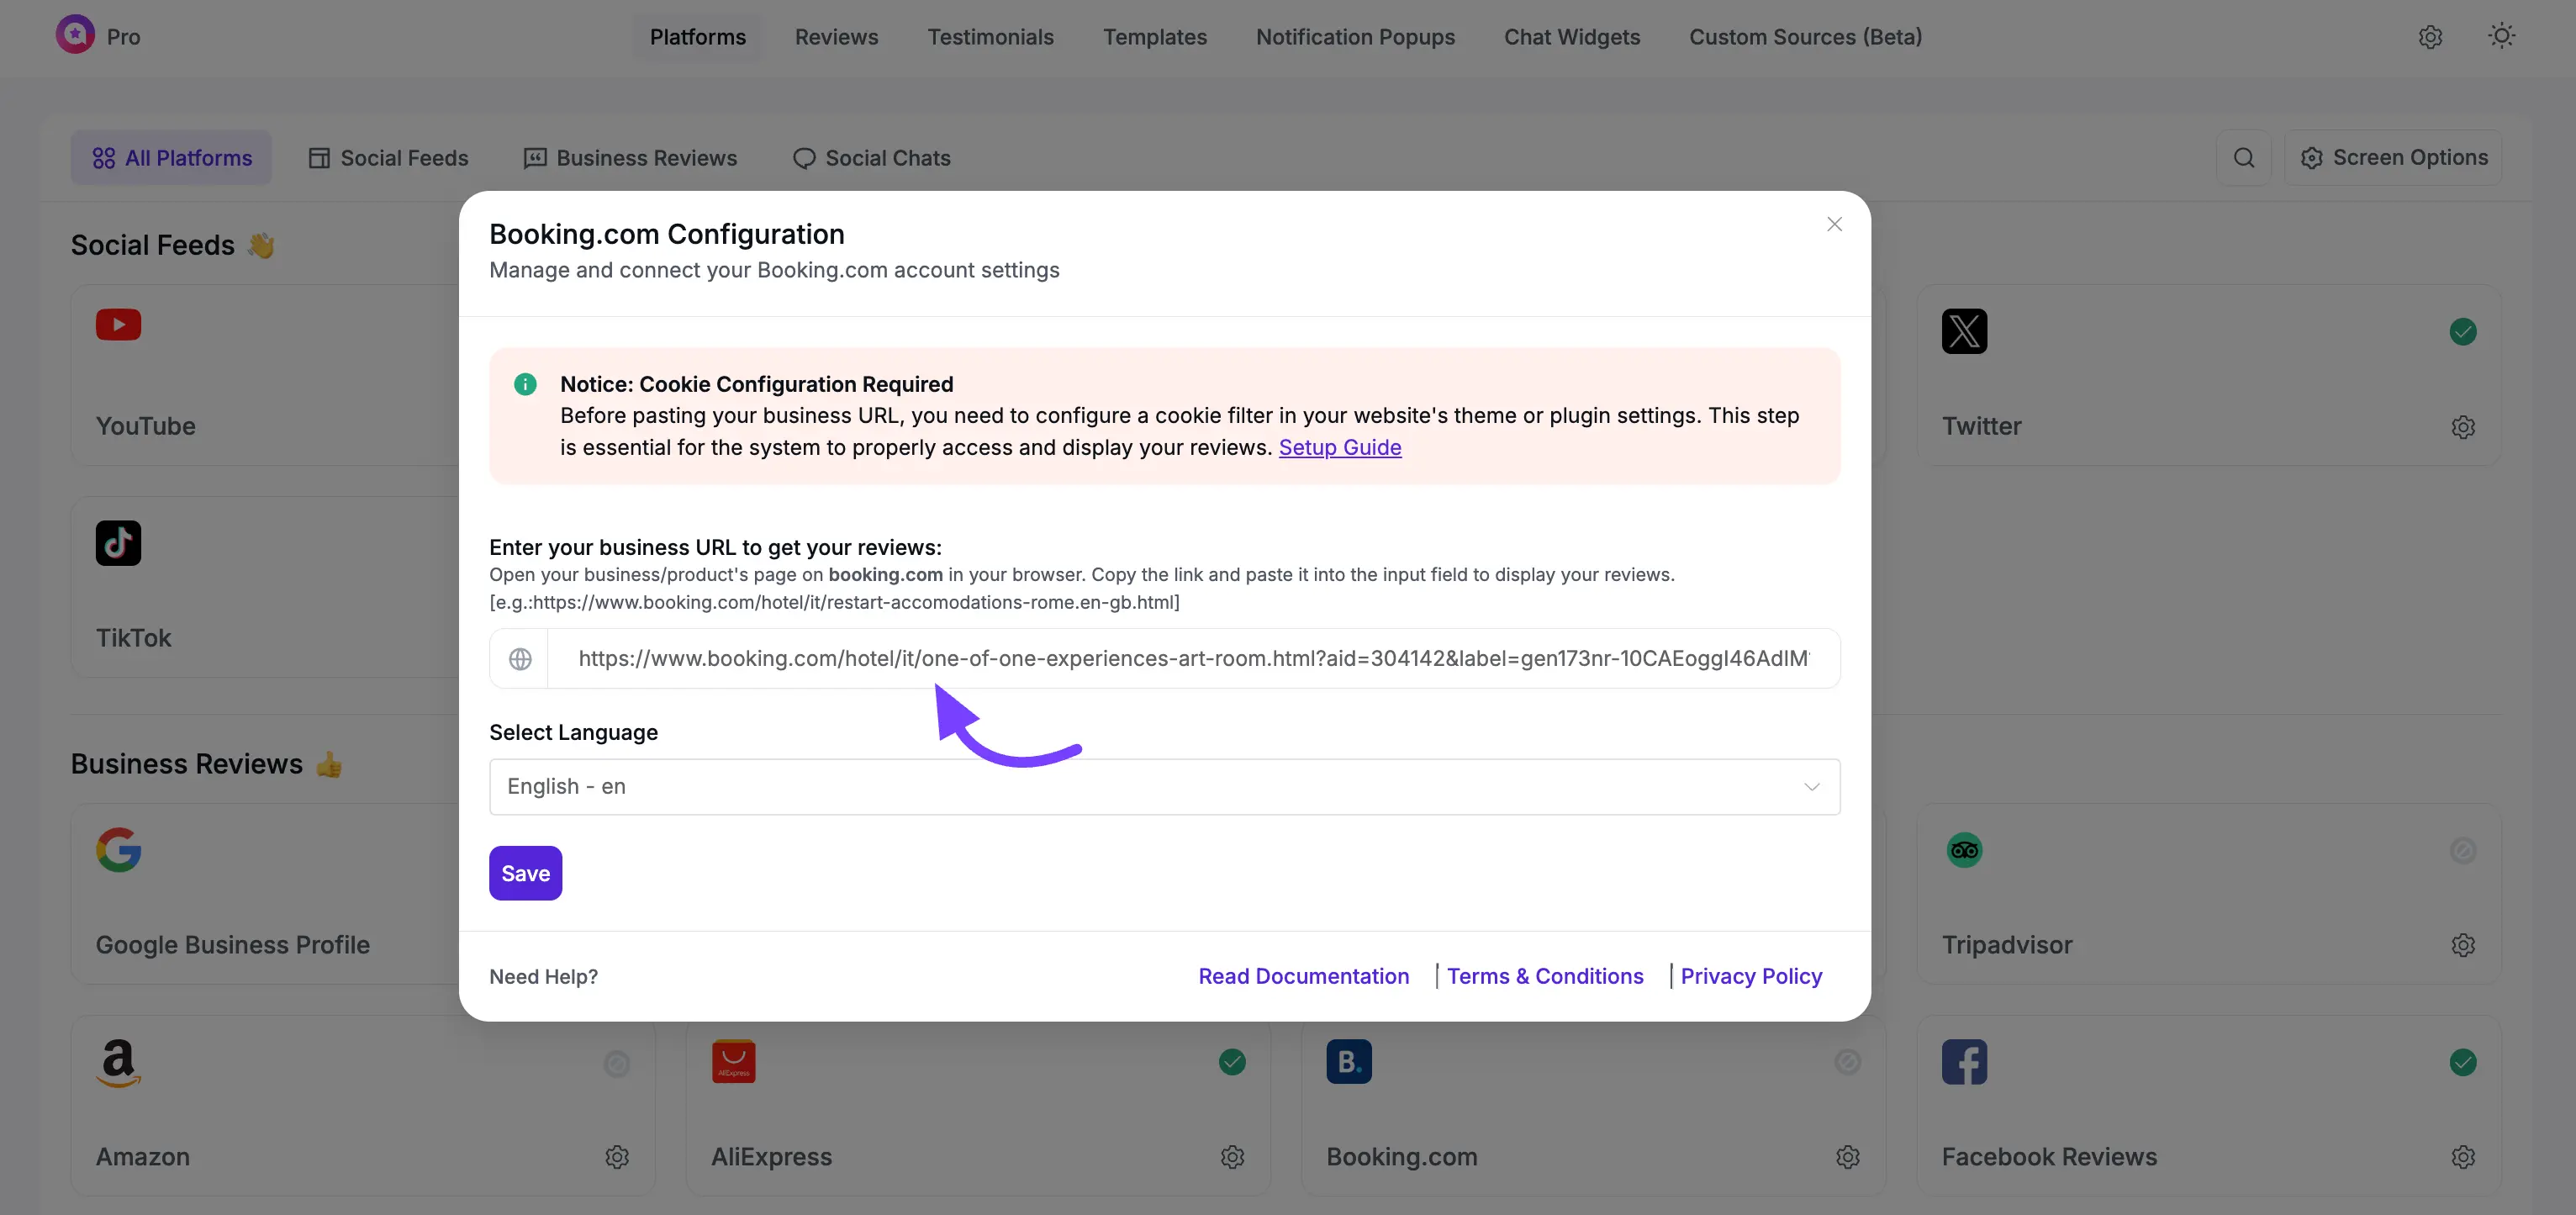Select the Amazon platform icon

tap(118, 1062)
